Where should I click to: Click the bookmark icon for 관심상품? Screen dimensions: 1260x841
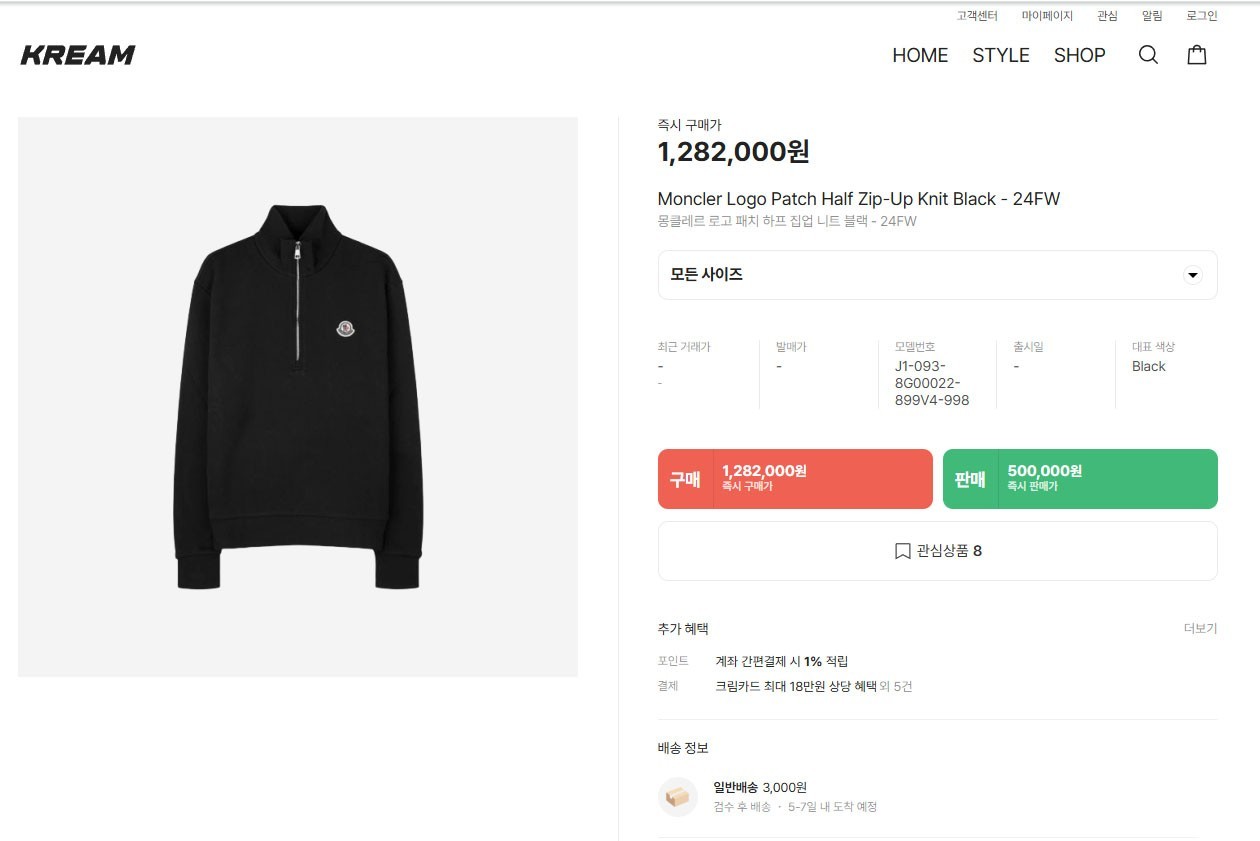(902, 551)
